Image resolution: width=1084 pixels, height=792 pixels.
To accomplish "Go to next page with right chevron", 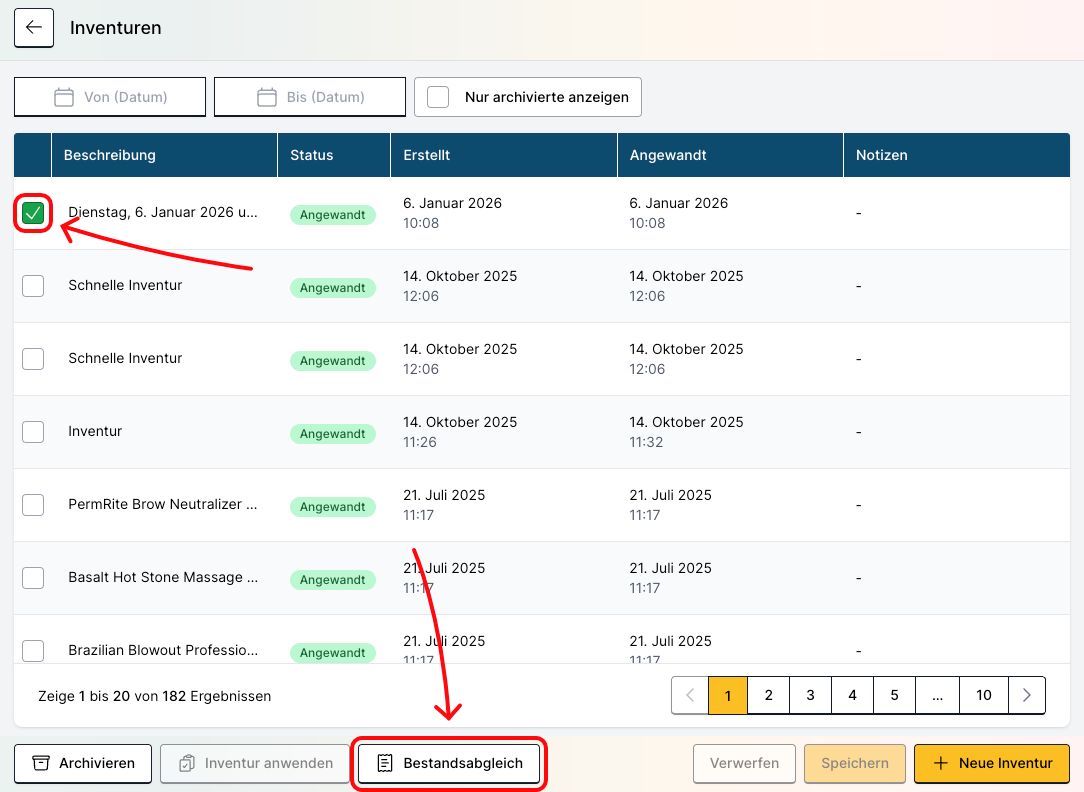I will 1026,695.
